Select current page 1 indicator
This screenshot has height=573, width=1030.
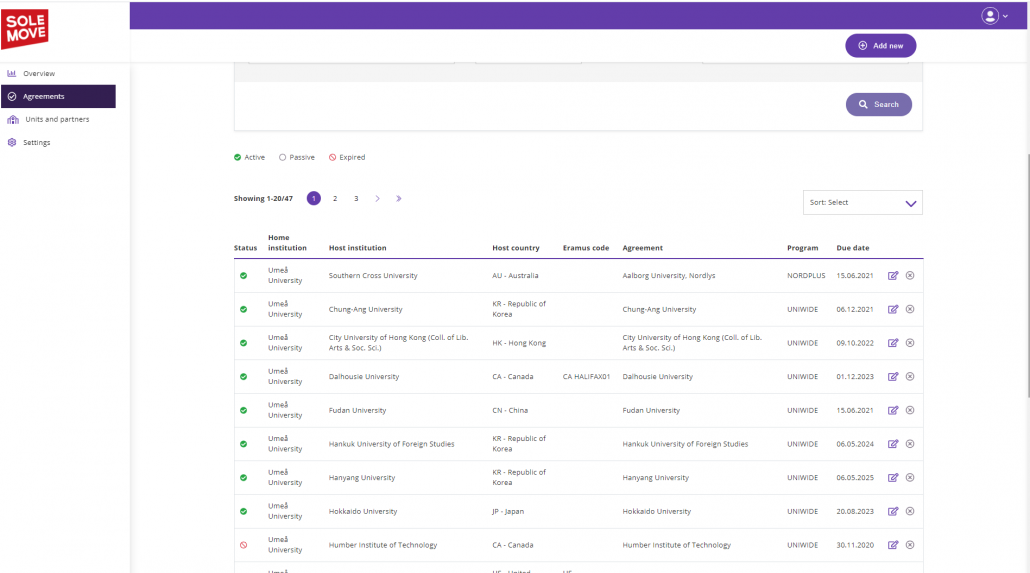coord(314,198)
